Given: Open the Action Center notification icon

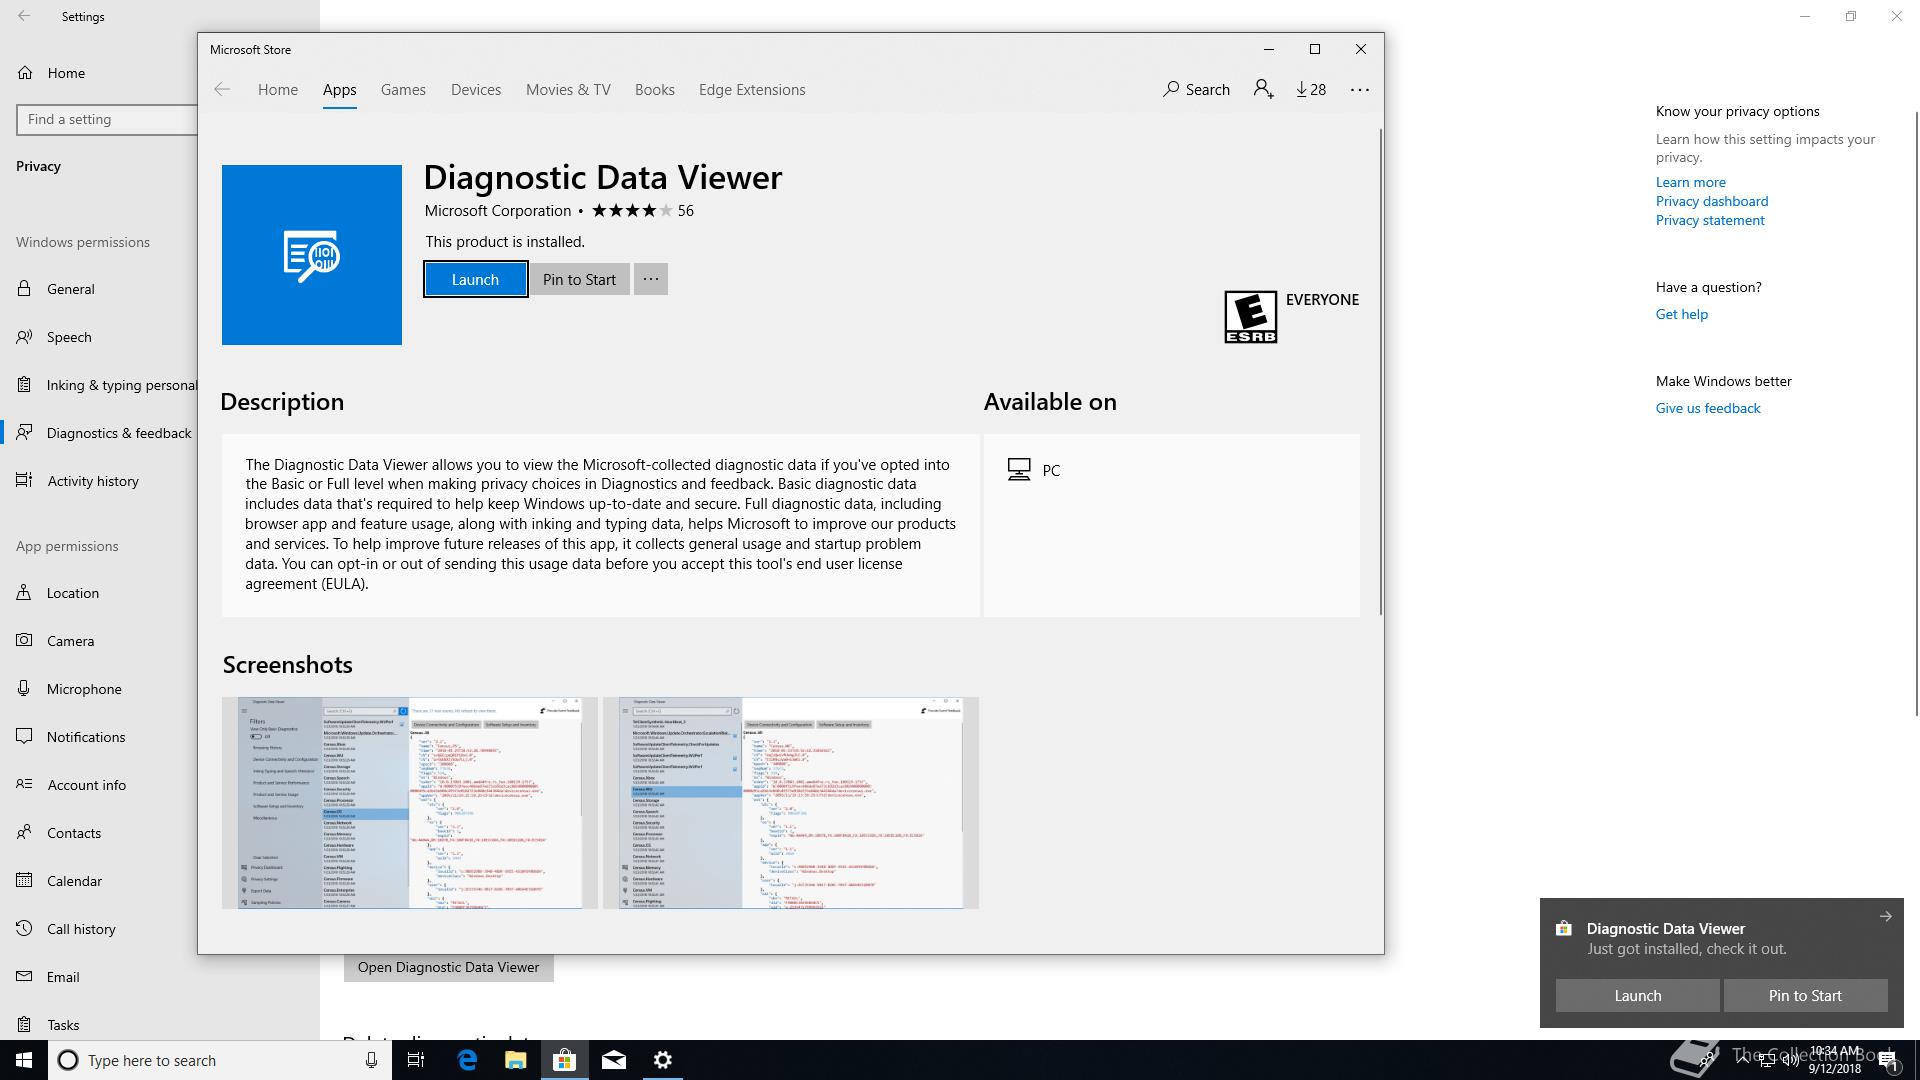Looking at the screenshot, I should click(1889, 1060).
